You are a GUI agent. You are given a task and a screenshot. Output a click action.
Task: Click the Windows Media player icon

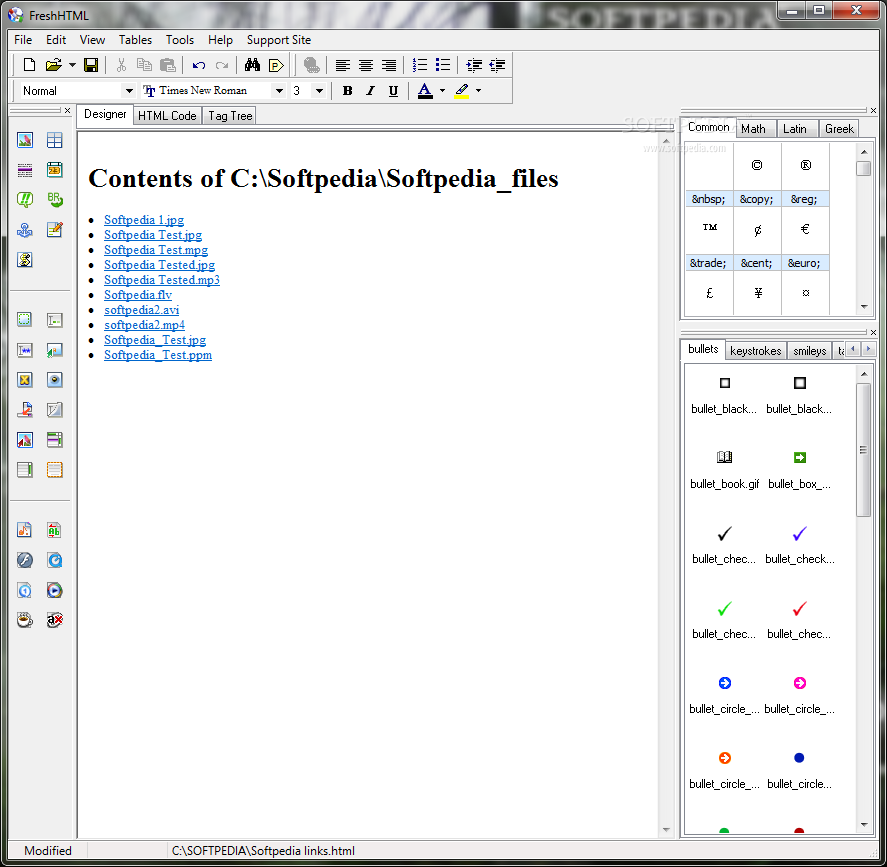pyautogui.click(x=54, y=590)
